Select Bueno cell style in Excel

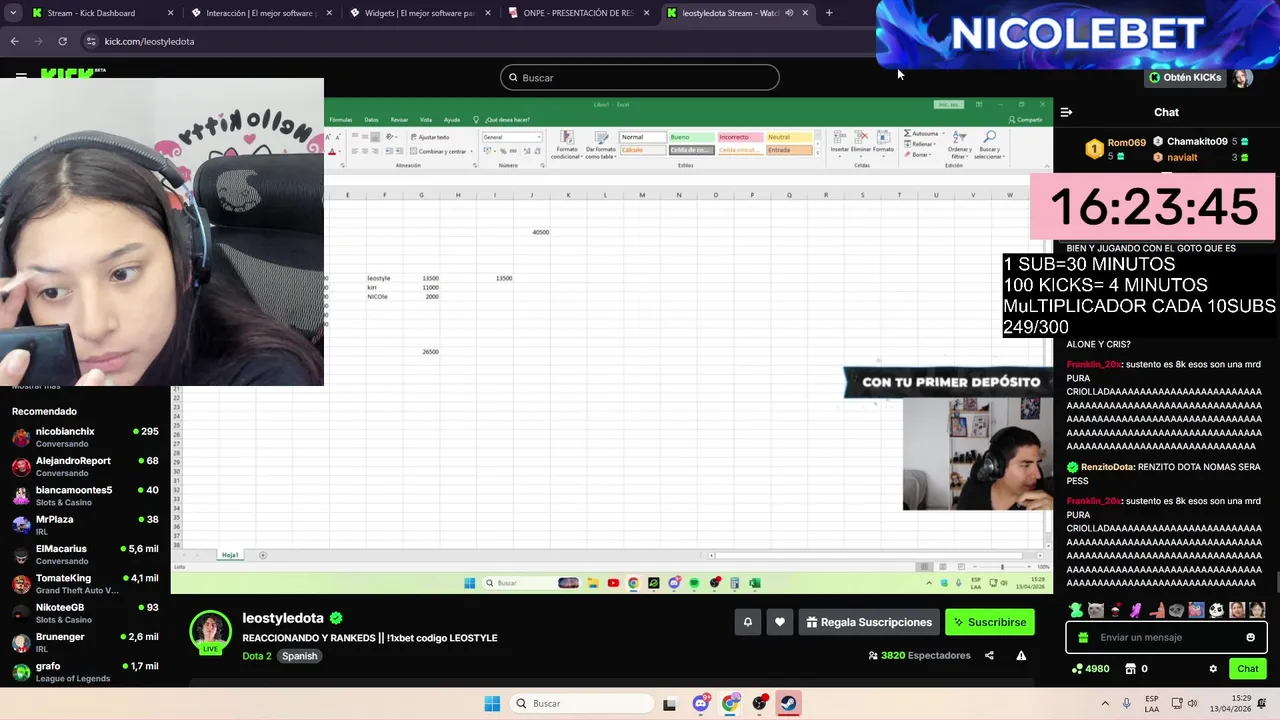click(x=691, y=137)
